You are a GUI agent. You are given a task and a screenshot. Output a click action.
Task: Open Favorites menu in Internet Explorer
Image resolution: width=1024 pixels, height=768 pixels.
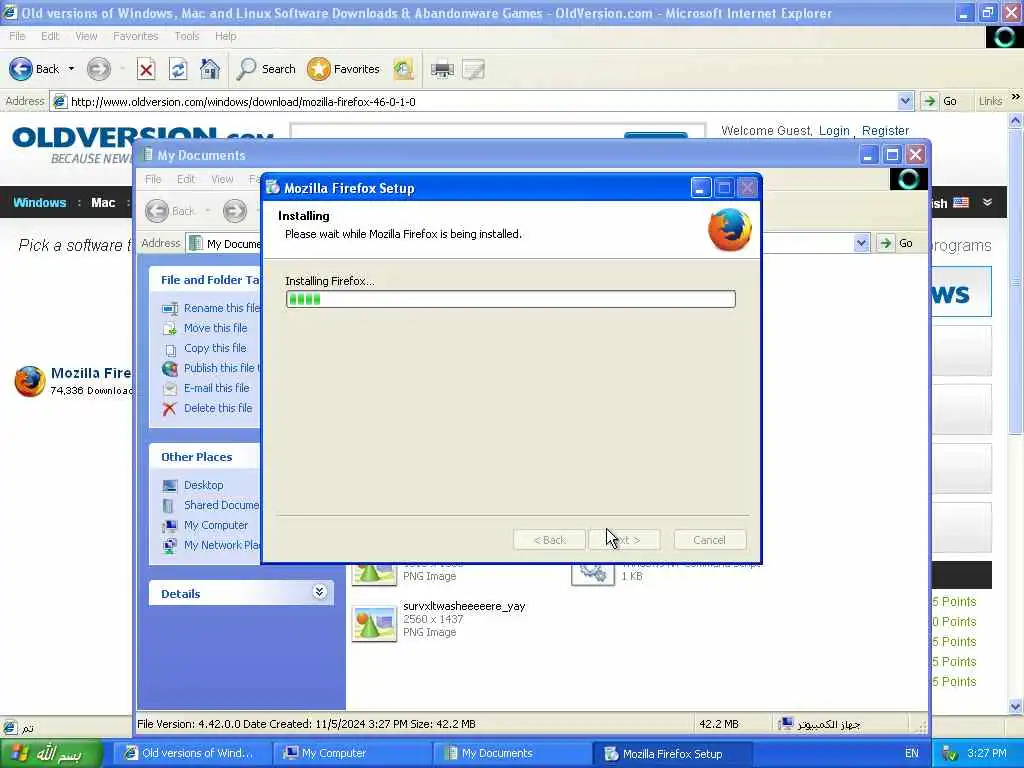(x=135, y=36)
